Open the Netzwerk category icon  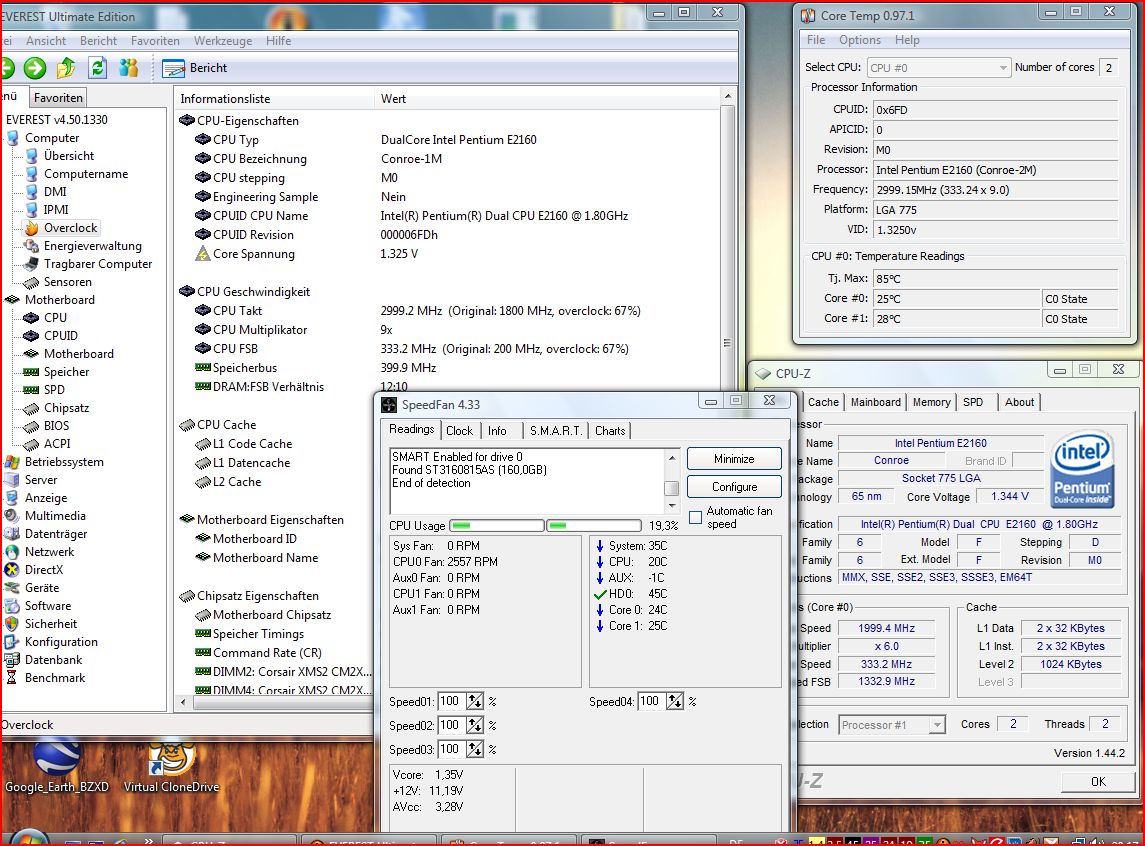(12, 552)
